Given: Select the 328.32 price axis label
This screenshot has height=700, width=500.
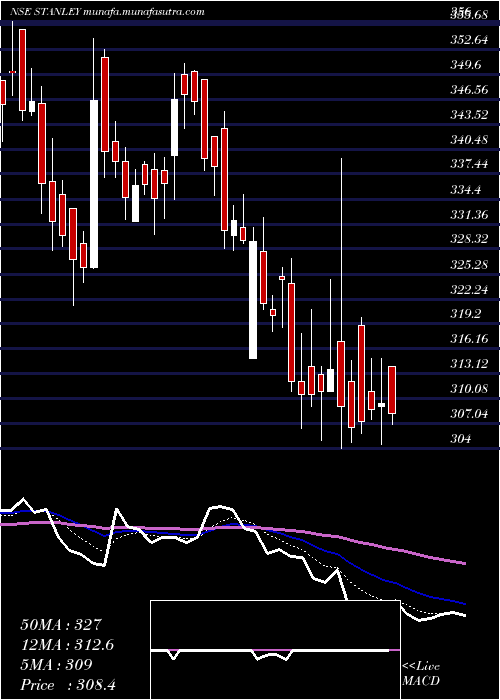Looking at the screenshot, I should (469, 239).
